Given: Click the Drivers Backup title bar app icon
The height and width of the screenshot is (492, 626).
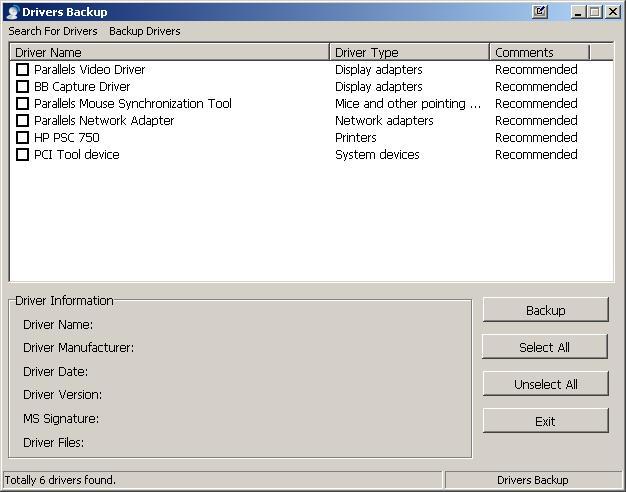Looking at the screenshot, I should 13,12.
